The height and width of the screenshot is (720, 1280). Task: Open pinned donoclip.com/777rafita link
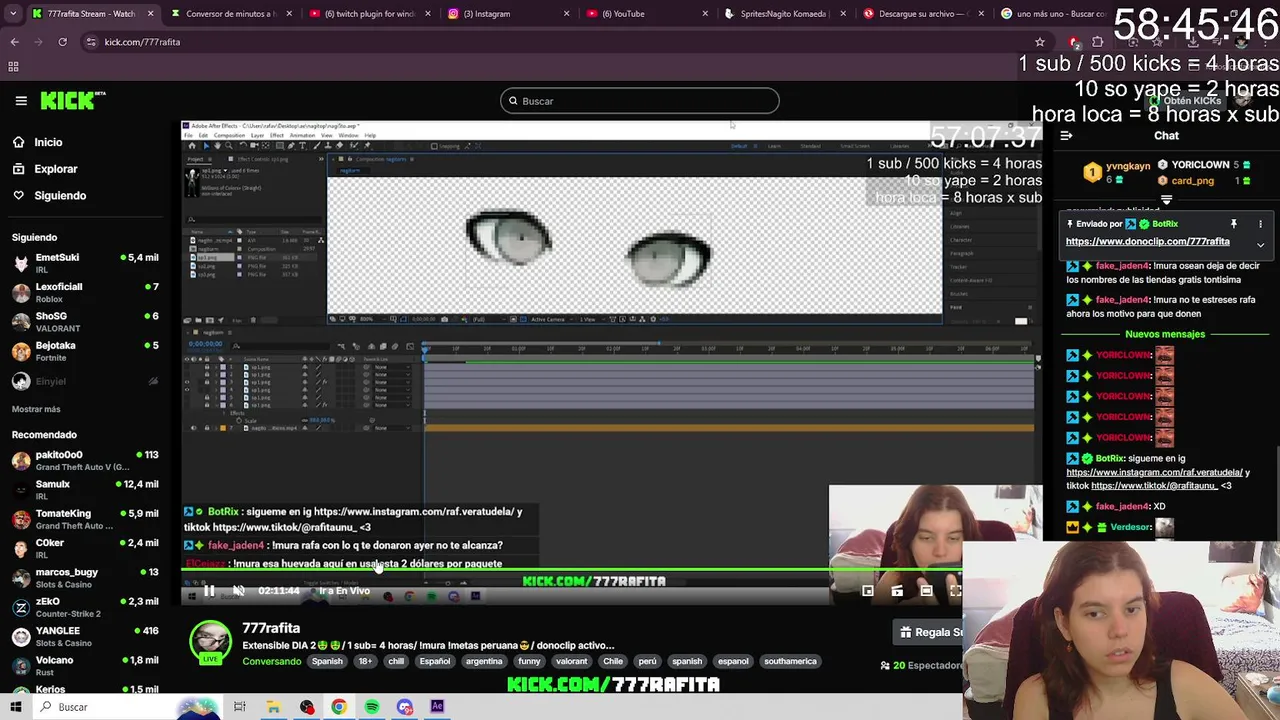point(1147,241)
